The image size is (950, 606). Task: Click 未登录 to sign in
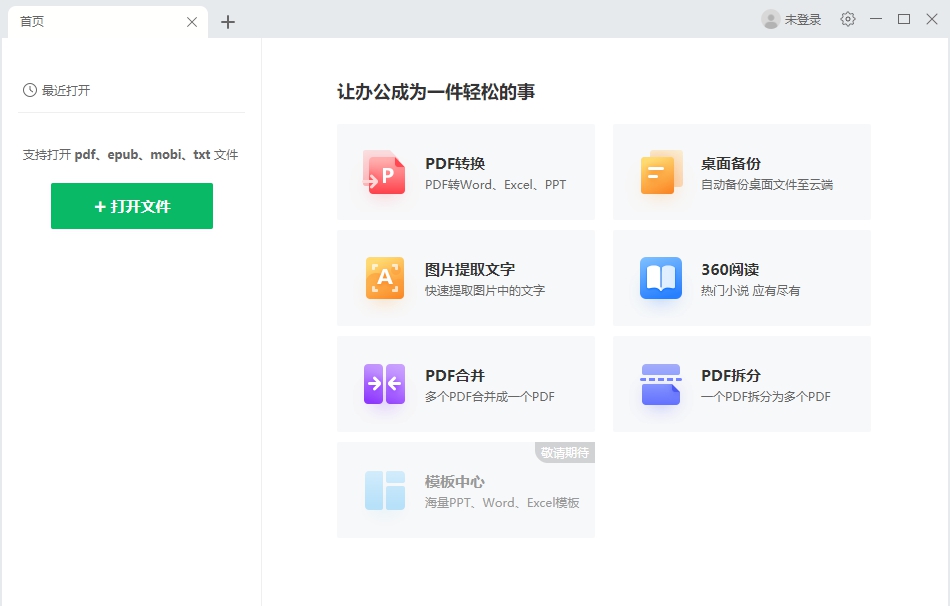[x=801, y=19]
